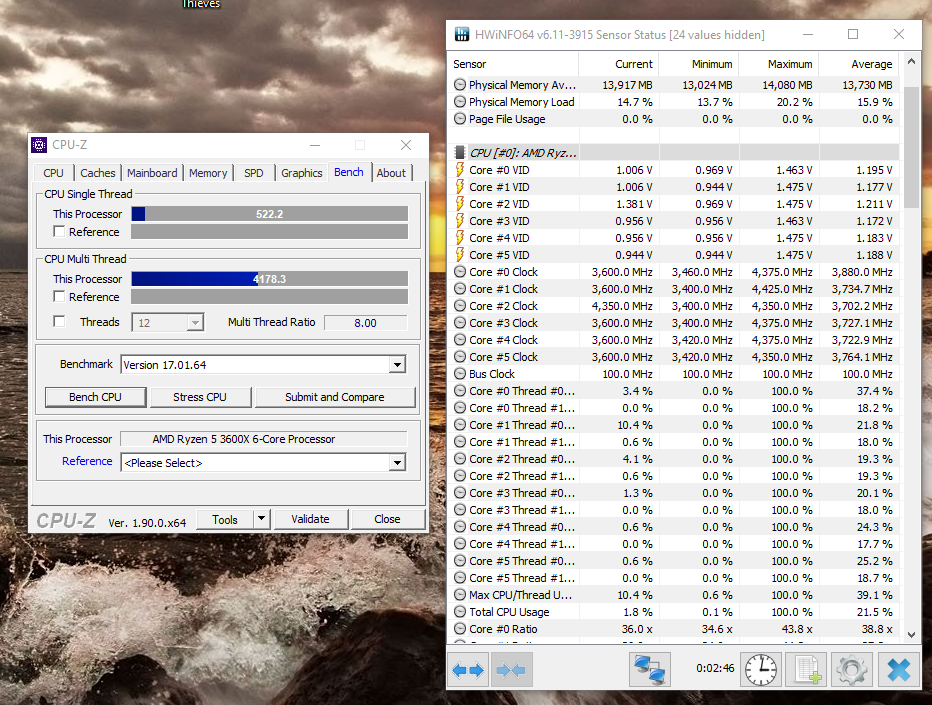This screenshot has width=932, height=705.
Task: Click the HWiNFO64 title bar app icon
Action: point(462,34)
